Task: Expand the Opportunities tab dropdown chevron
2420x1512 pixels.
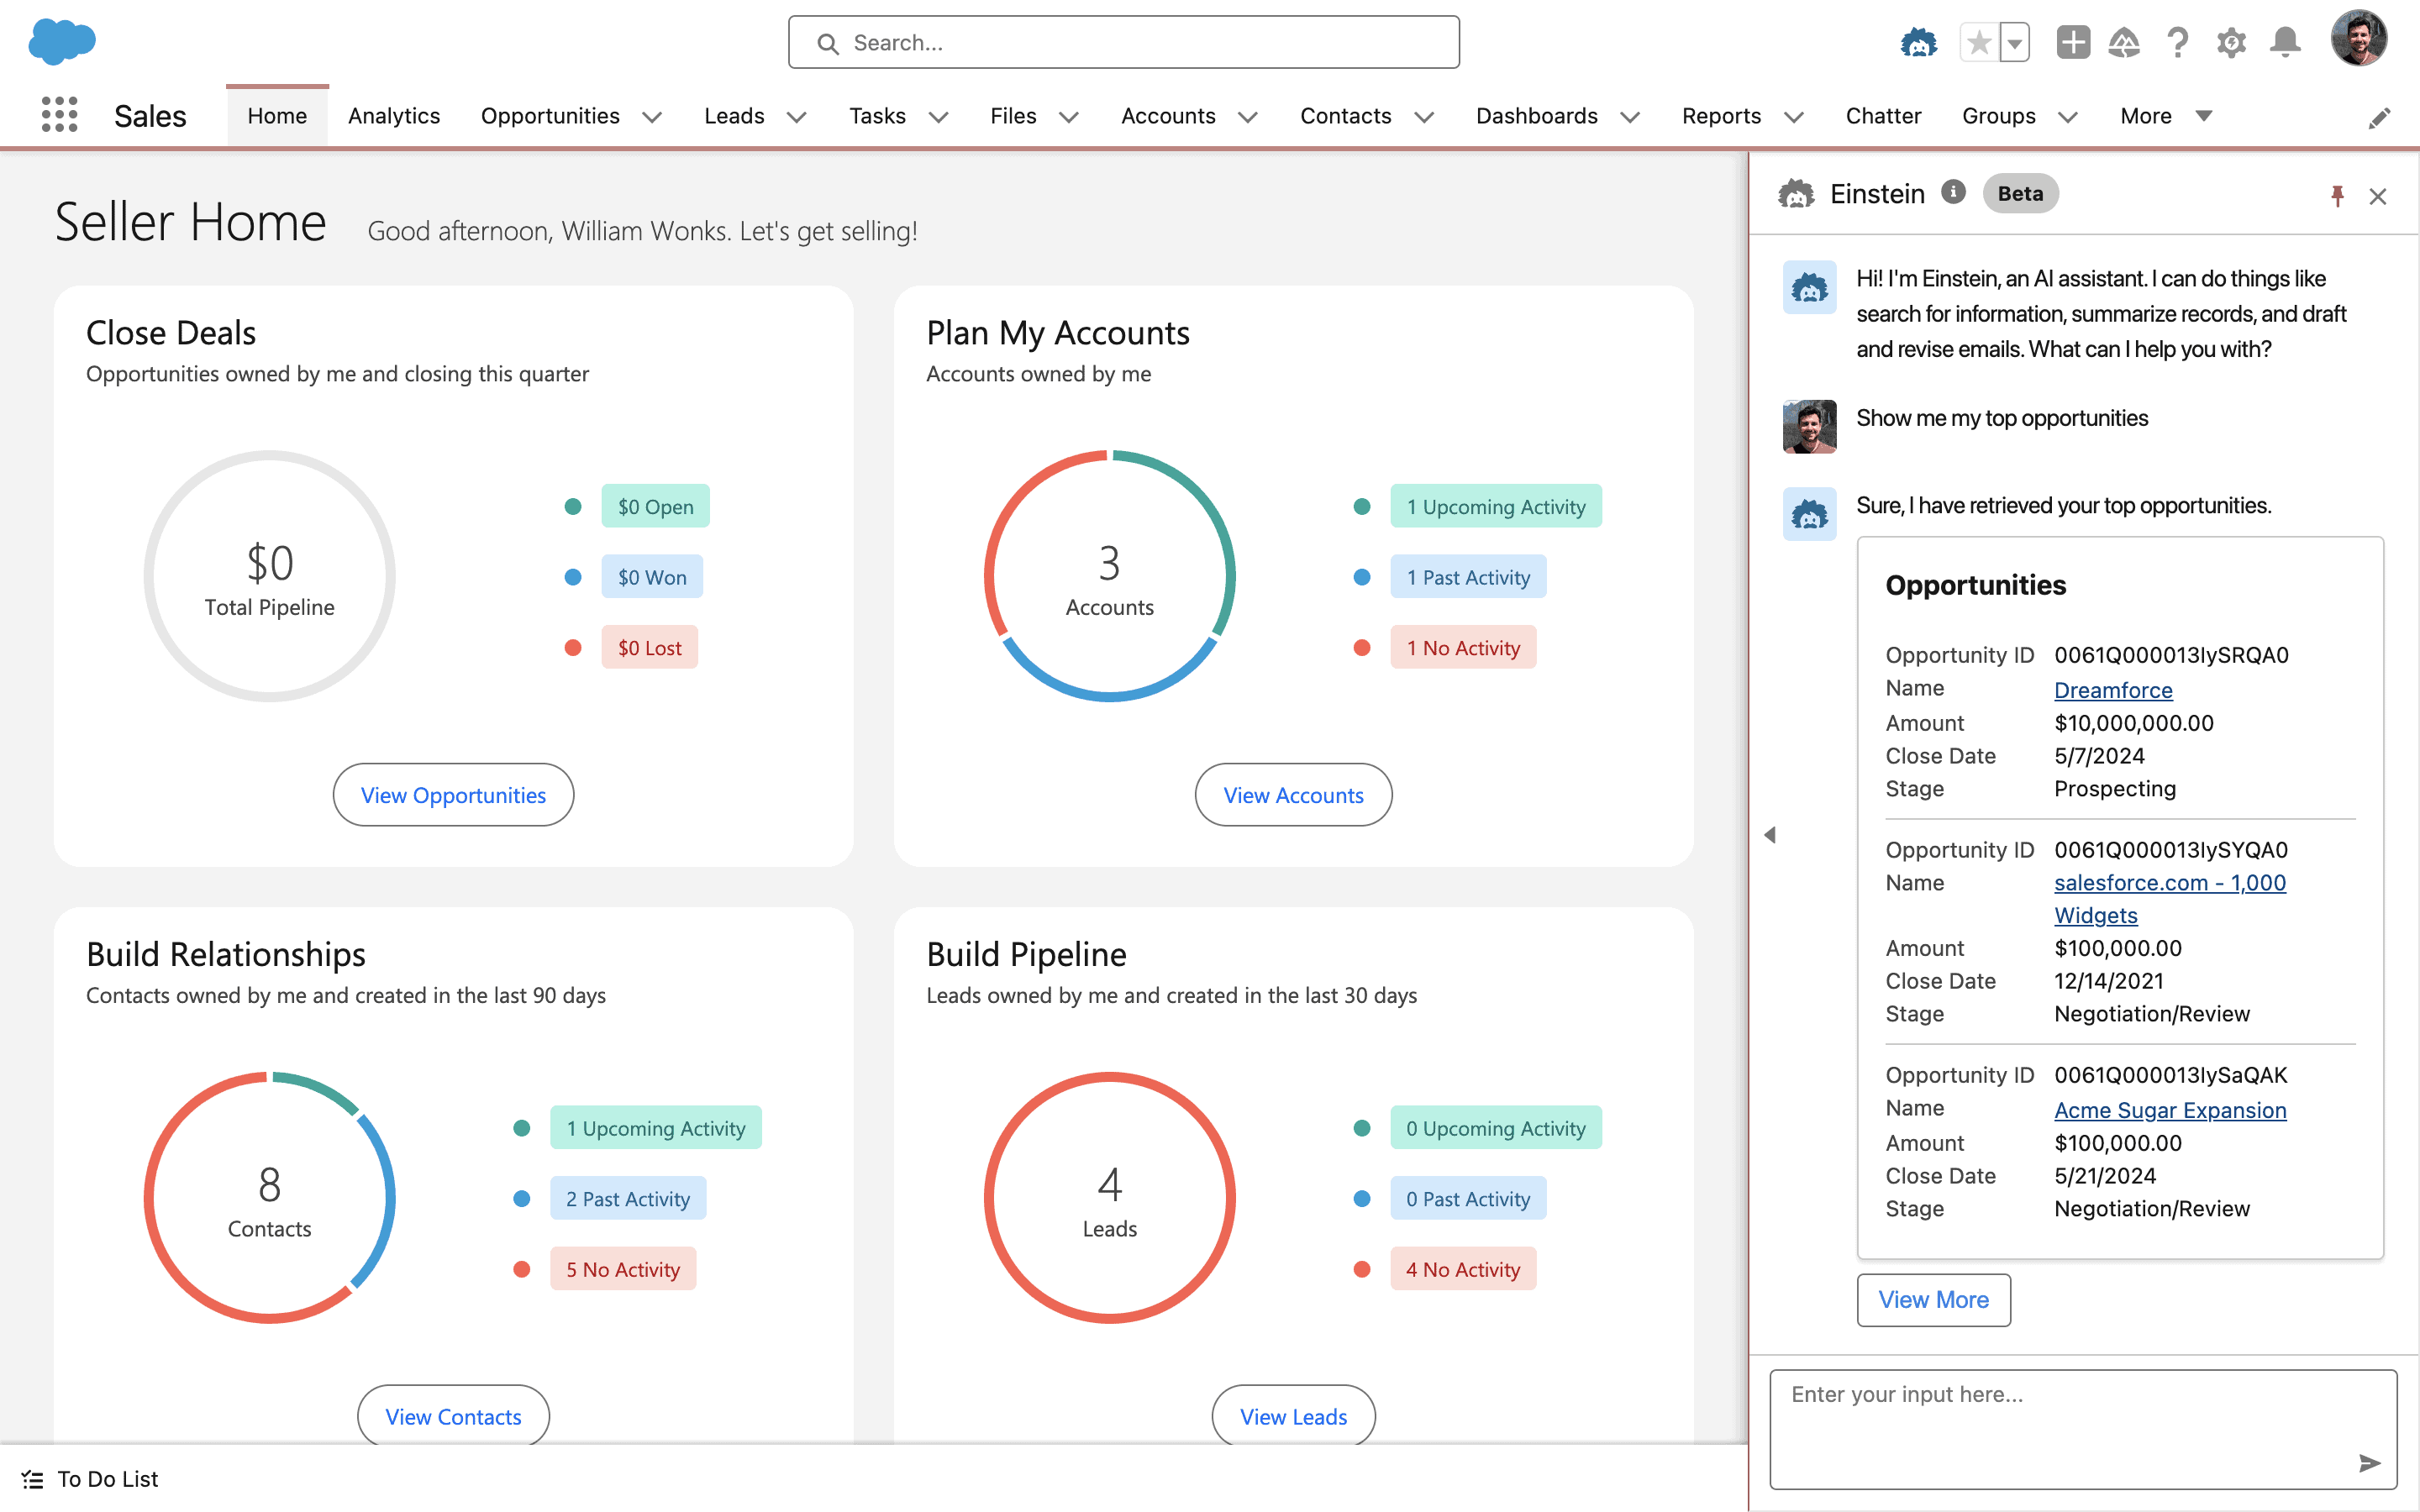Action: pyautogui.click(x=652, y=117)
